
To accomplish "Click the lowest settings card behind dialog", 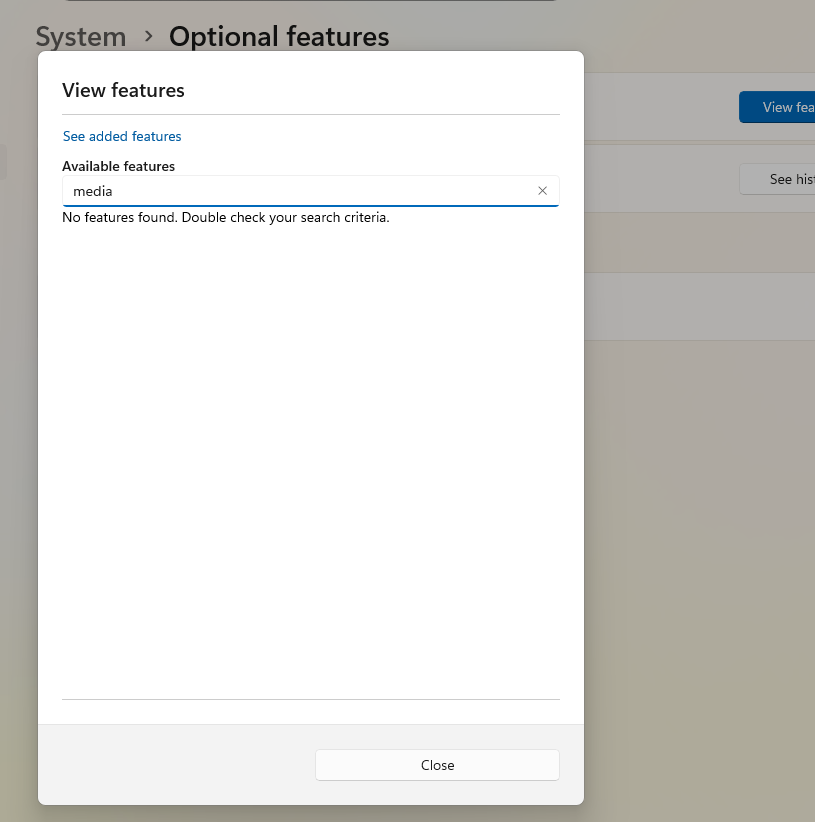I will (700, 307).
